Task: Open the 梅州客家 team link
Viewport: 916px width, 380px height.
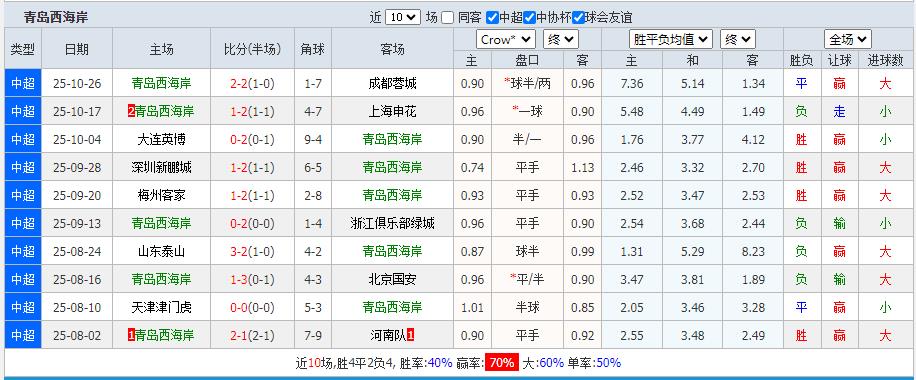Action: (161, 195)
